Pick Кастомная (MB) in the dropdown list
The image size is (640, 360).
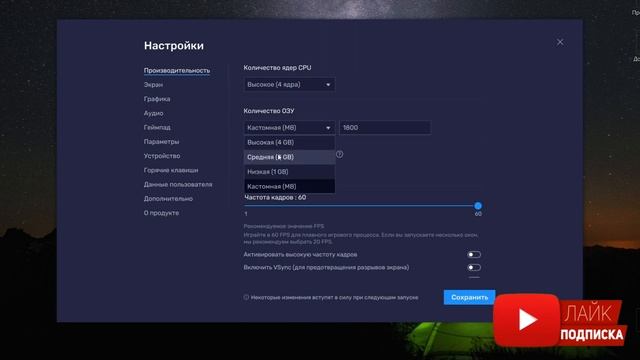point(289,187)
